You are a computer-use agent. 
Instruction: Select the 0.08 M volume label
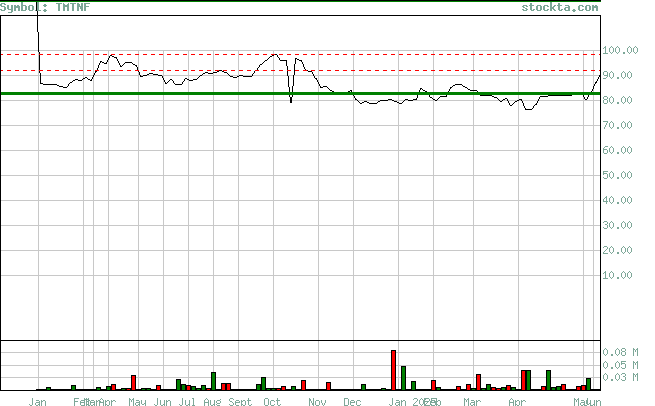coord(620,353)
